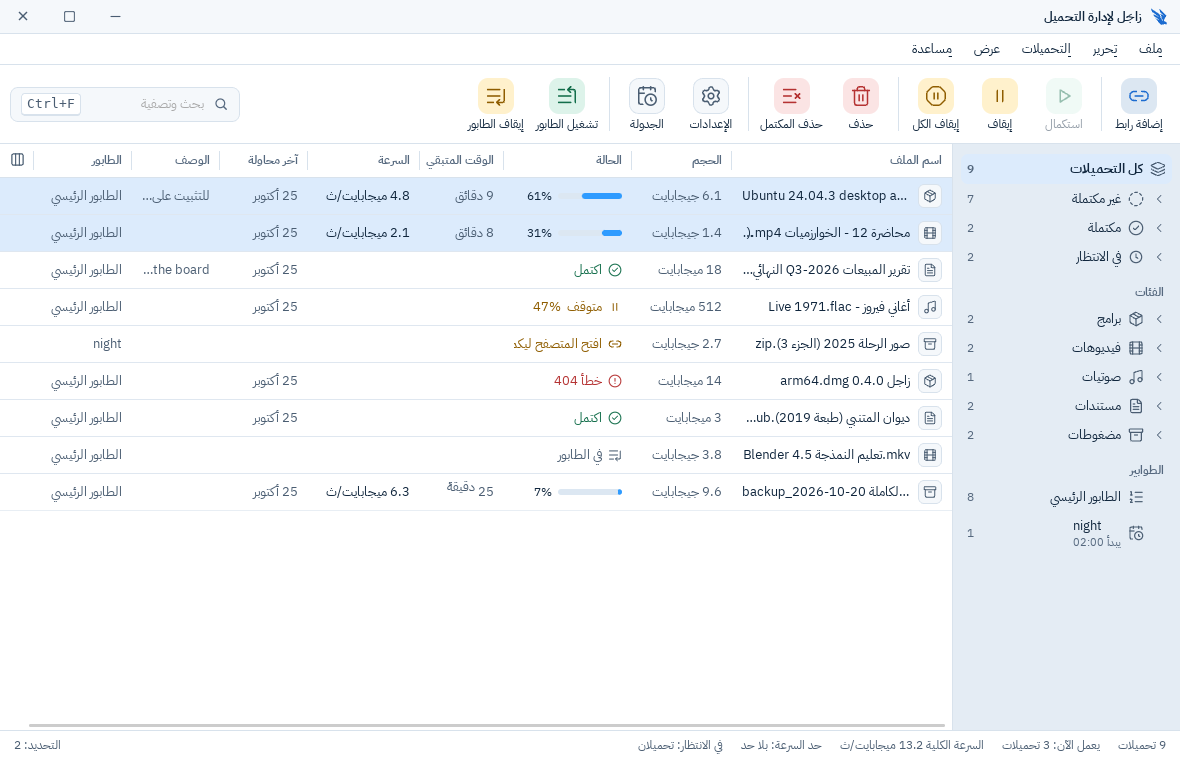Select كل التحميلات in the sidebar
Image resolution: width=1180 pixels, height=760 pixels.
(x=1065, y=169)
